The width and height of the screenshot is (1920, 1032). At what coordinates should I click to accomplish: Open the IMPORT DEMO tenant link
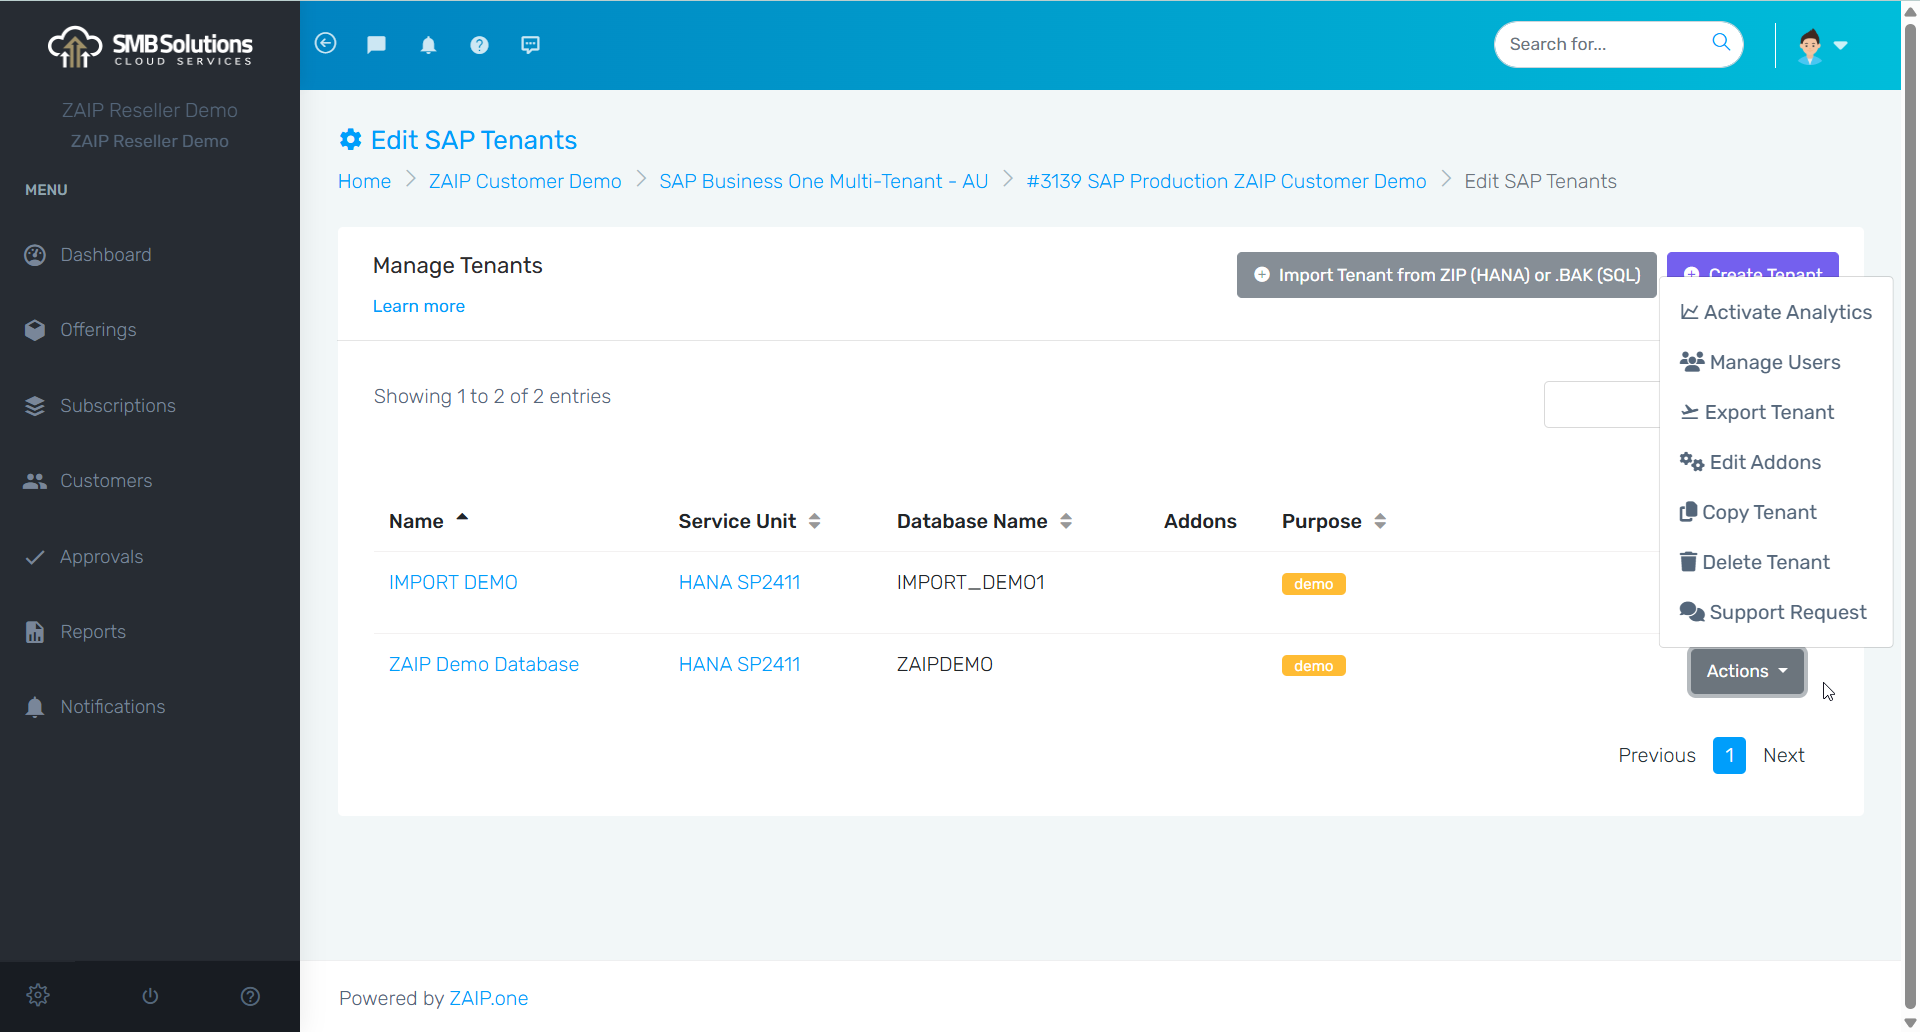[453, 582]
